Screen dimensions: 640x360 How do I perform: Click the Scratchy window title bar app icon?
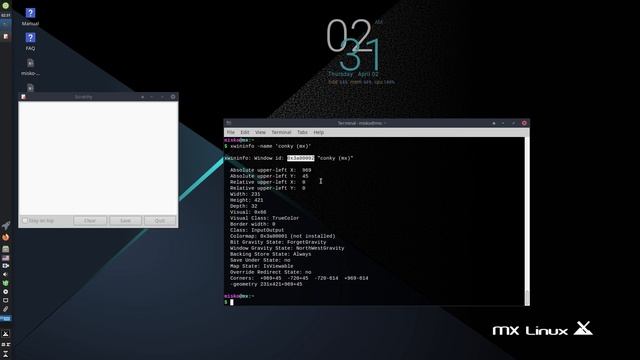23,97
